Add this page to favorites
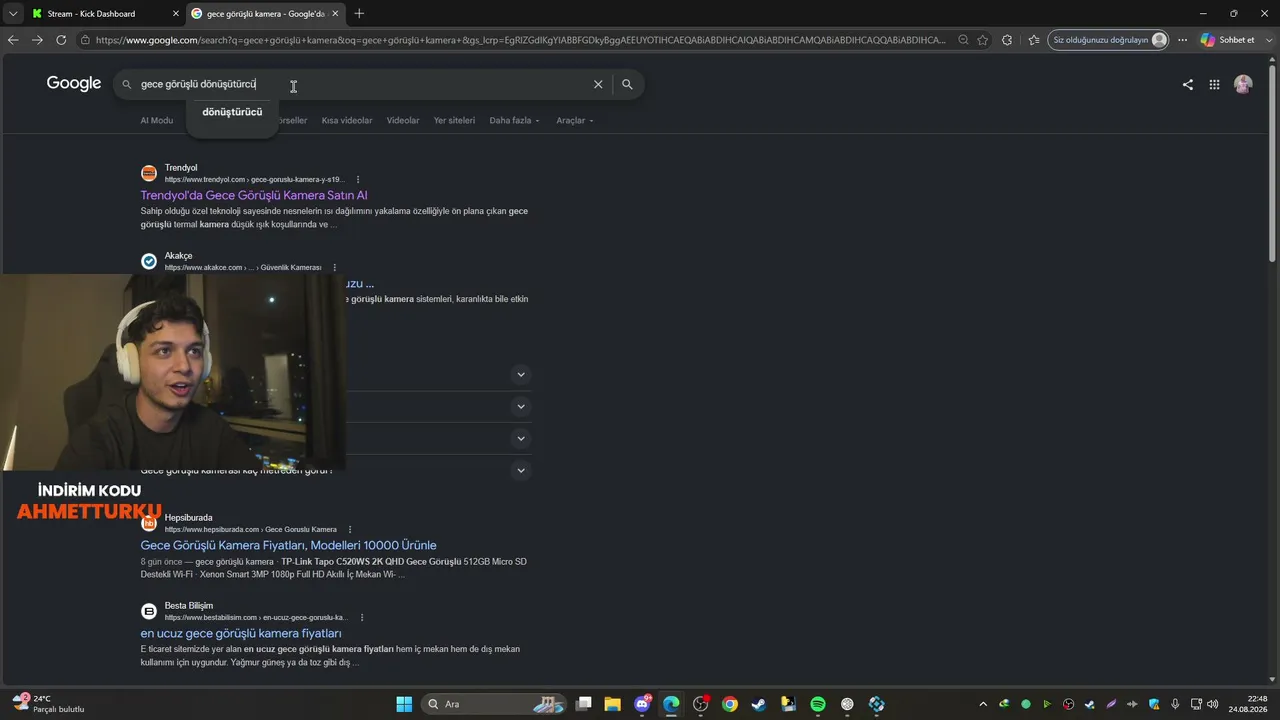Screen dimensions: 1280x720 tap(983, 40)
